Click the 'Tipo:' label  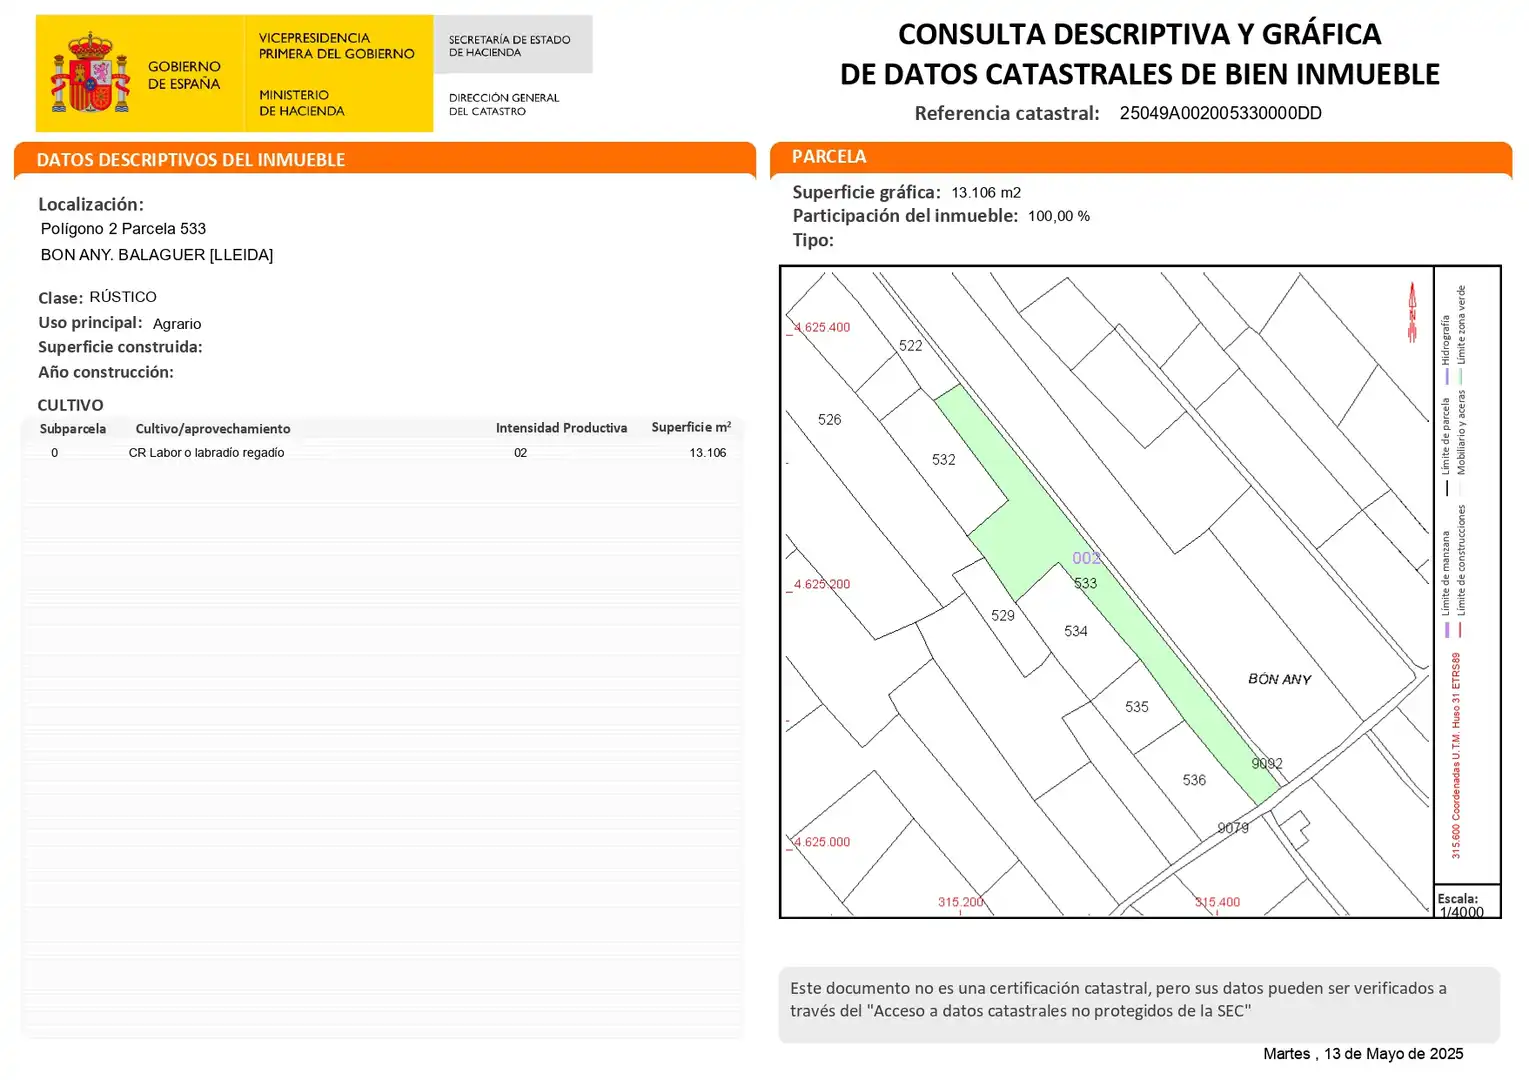click(x=813, y=240)
